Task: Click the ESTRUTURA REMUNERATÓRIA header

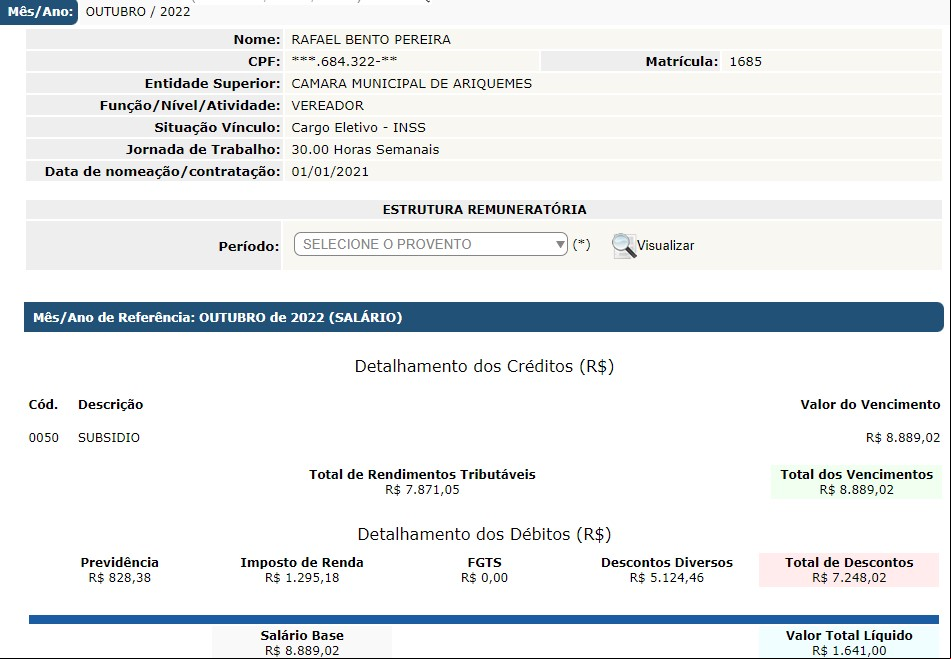Action: click(x=484, y=210)
